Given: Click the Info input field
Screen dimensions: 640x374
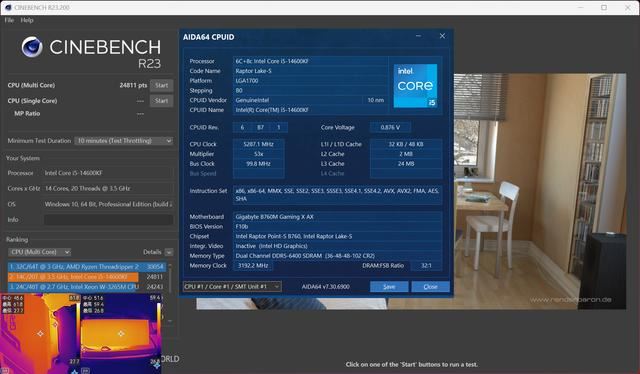Looking at the screenshot, I should point(109,220).
